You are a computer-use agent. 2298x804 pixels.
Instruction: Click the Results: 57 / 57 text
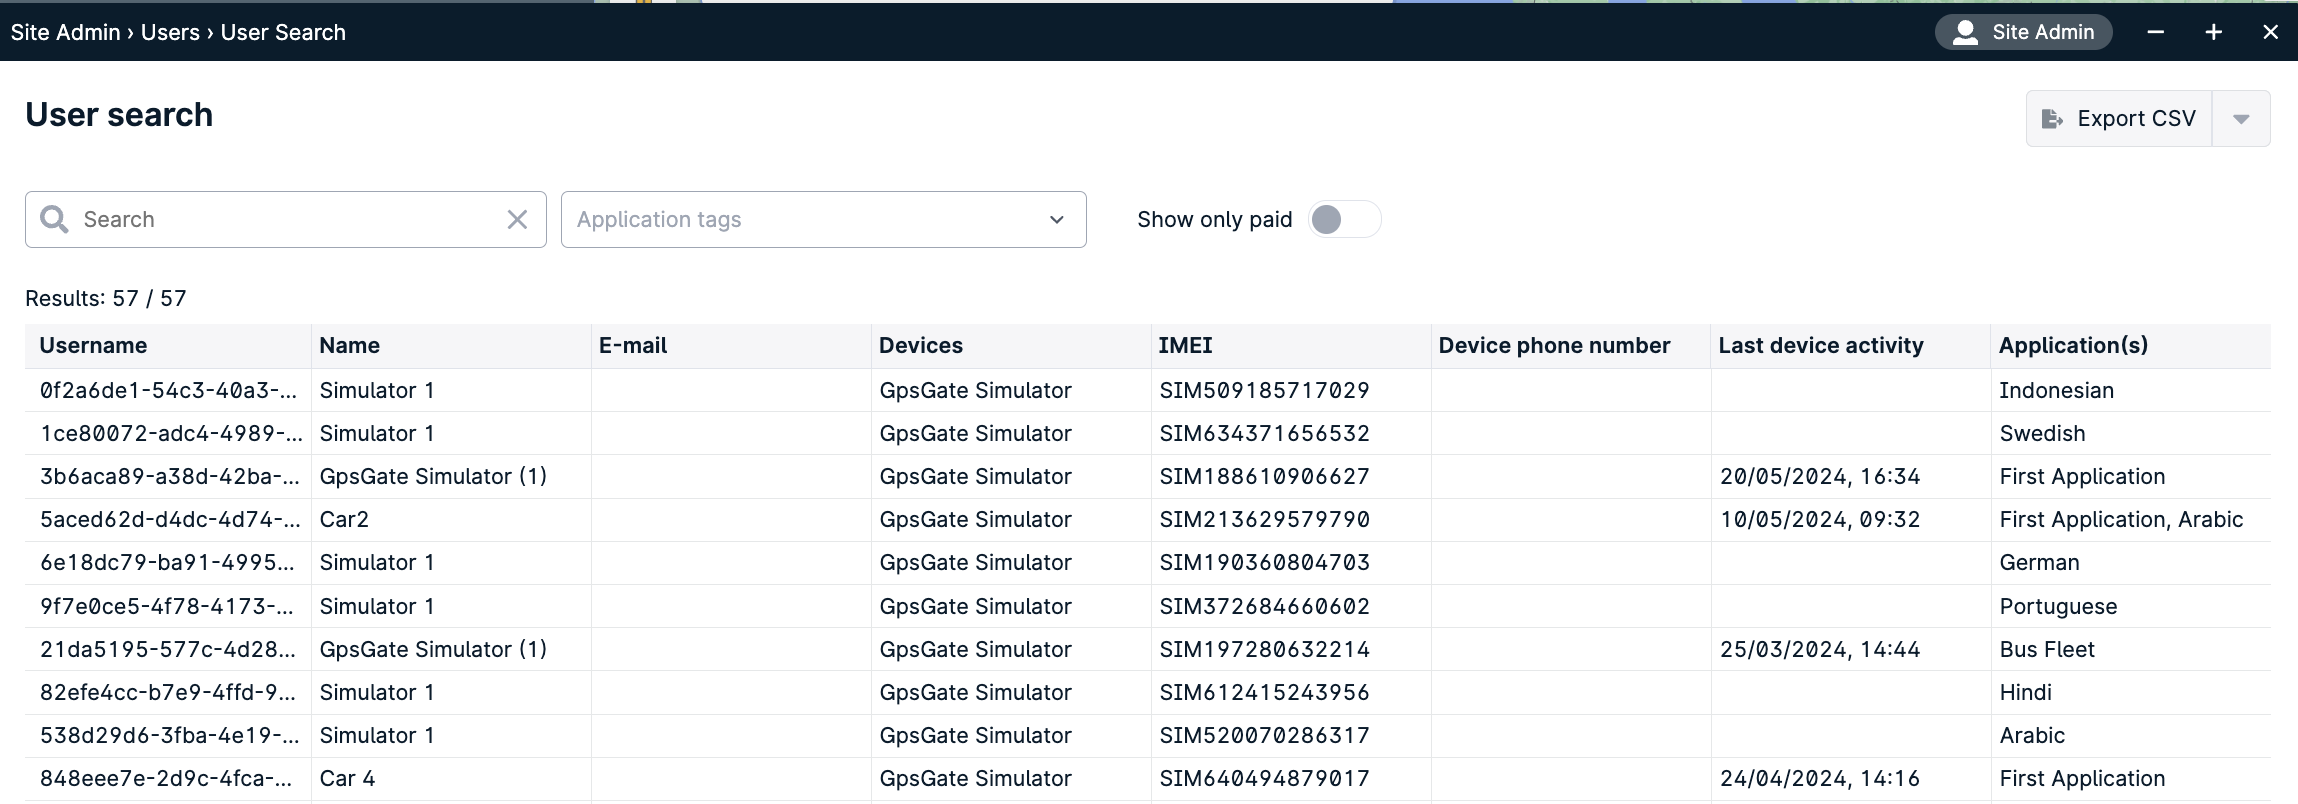point(105,298)
